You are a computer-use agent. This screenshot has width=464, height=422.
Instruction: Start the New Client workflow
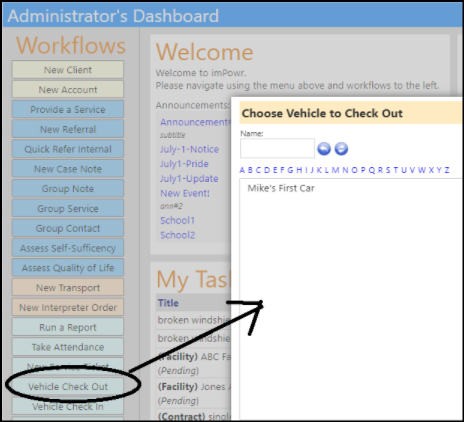pyautogui.click(x=68, y=70)
